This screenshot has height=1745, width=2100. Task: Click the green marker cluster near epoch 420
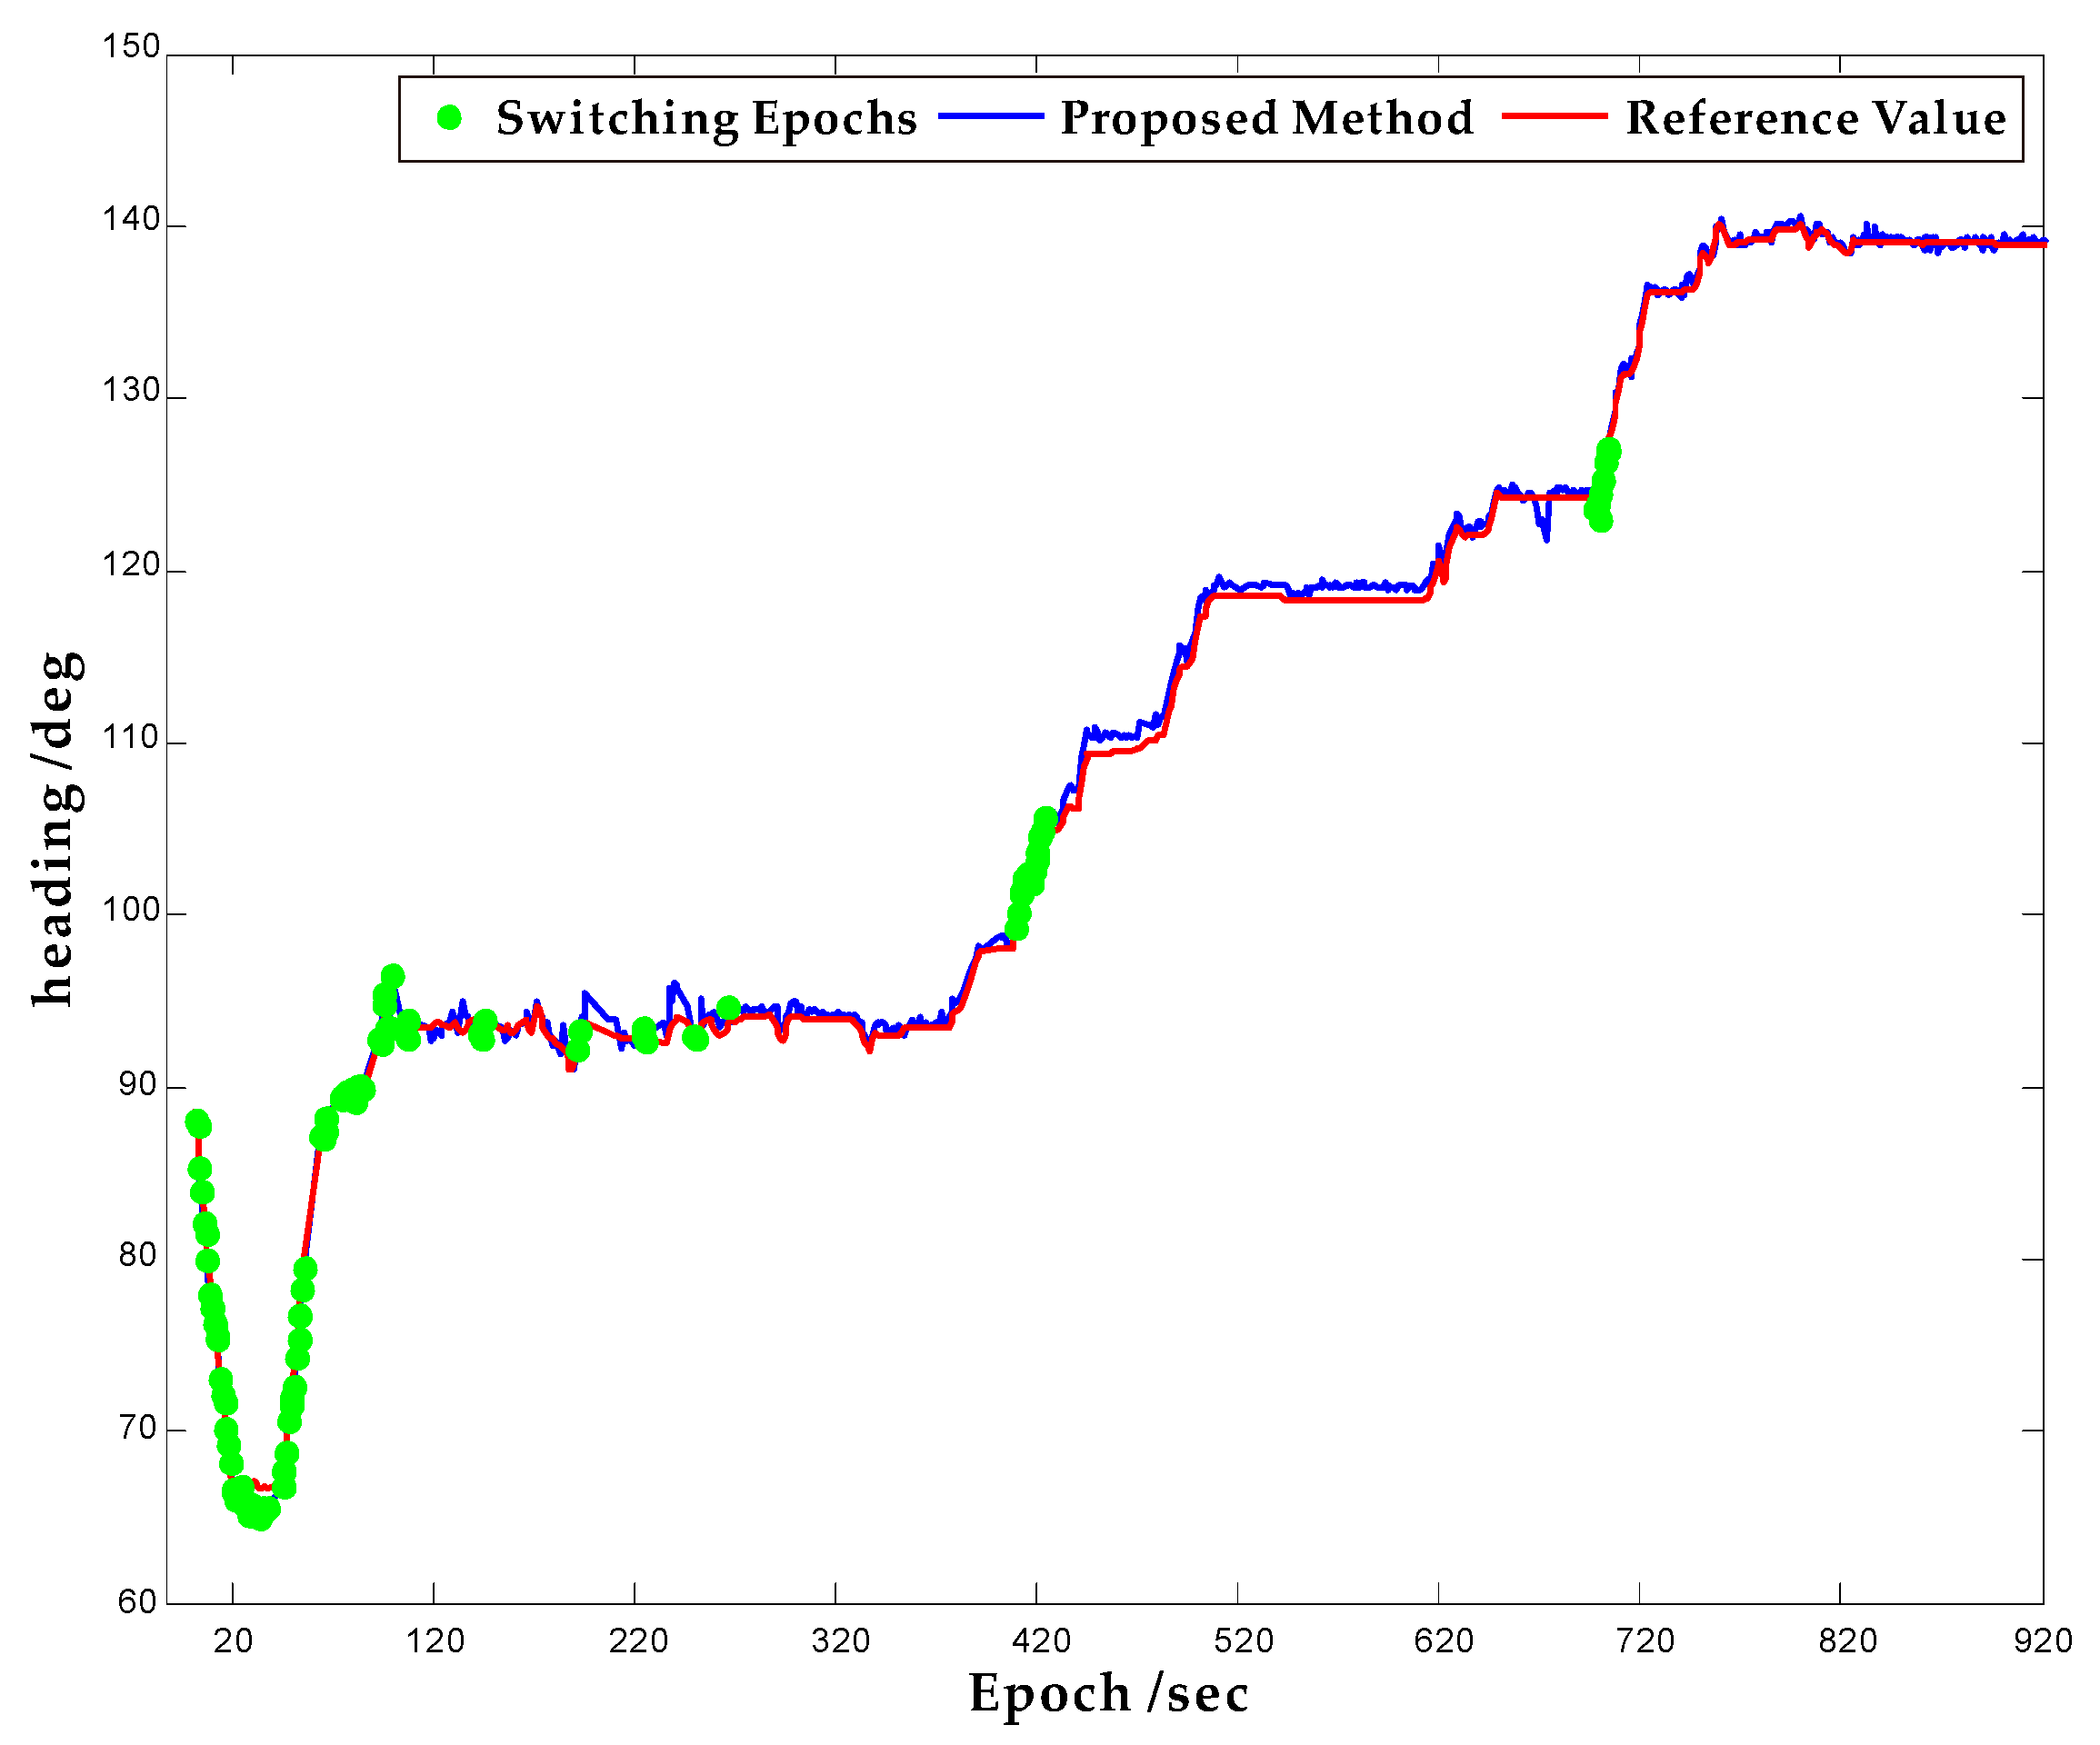[x=1032, y=870]
